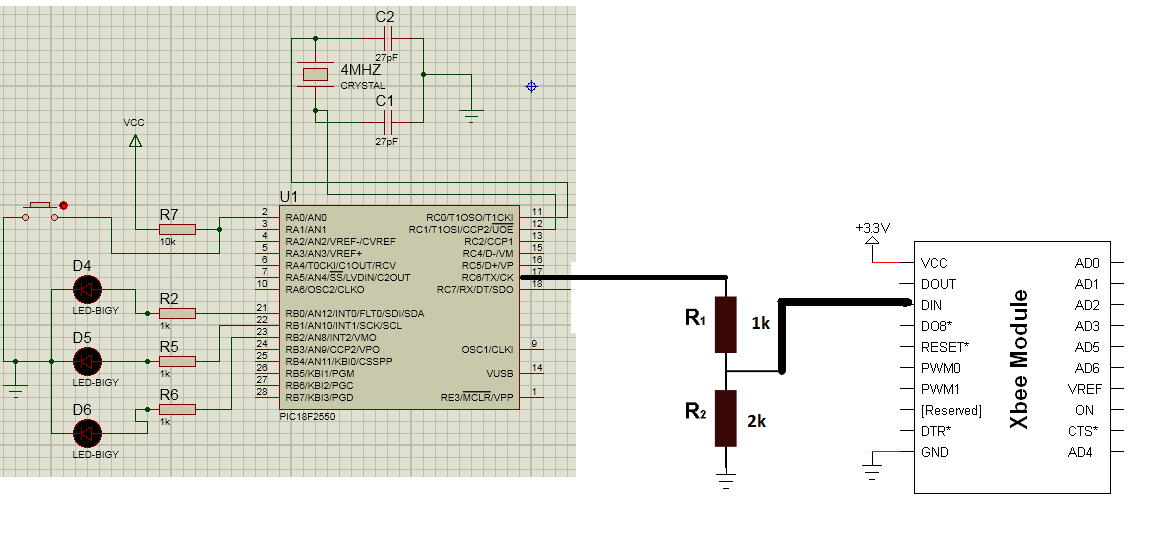
Task: Click pin label VUSB
Action: [x=500, y=373]
